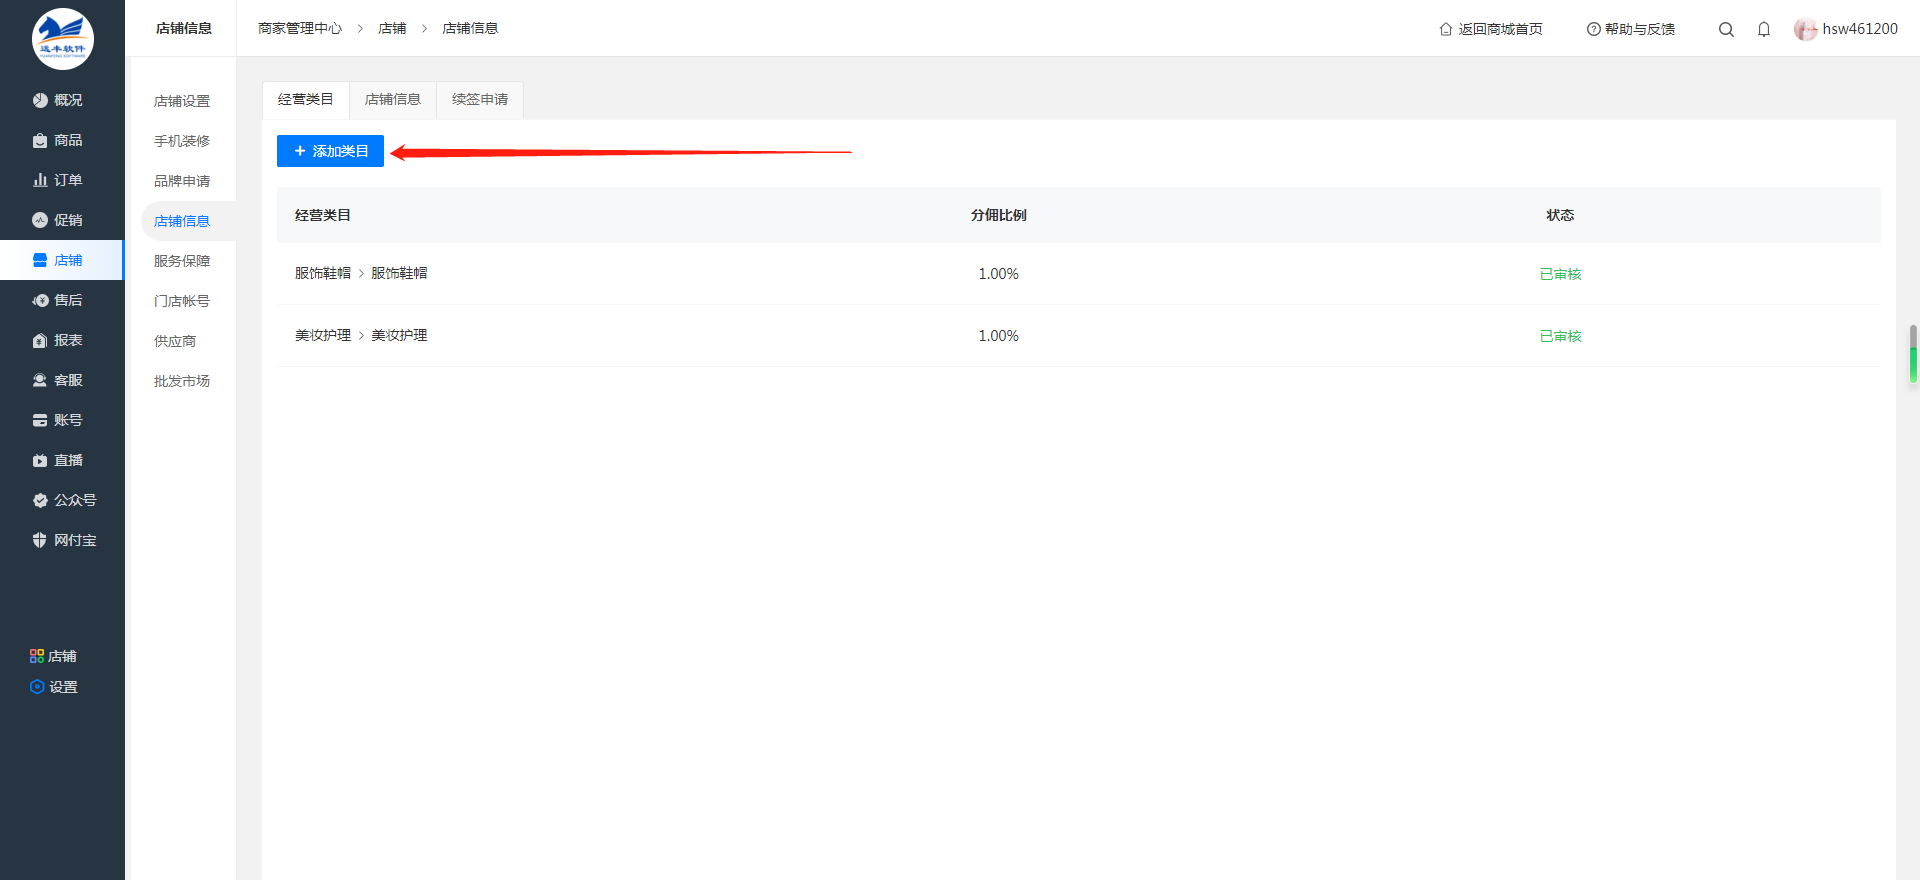
Task: Click the 商家管理中心 breadcrumb
Action: (300, 28)
